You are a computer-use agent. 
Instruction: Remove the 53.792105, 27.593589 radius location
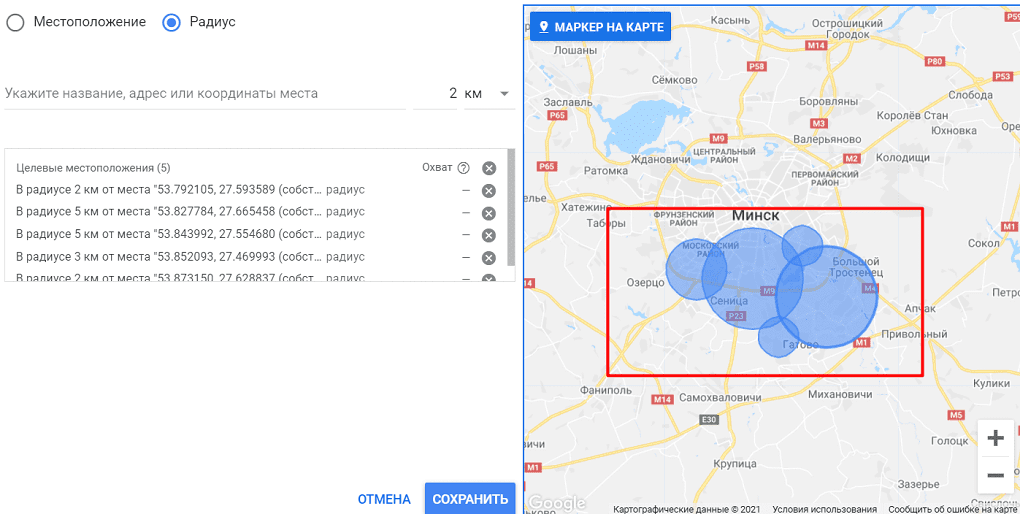pos(489,191)
